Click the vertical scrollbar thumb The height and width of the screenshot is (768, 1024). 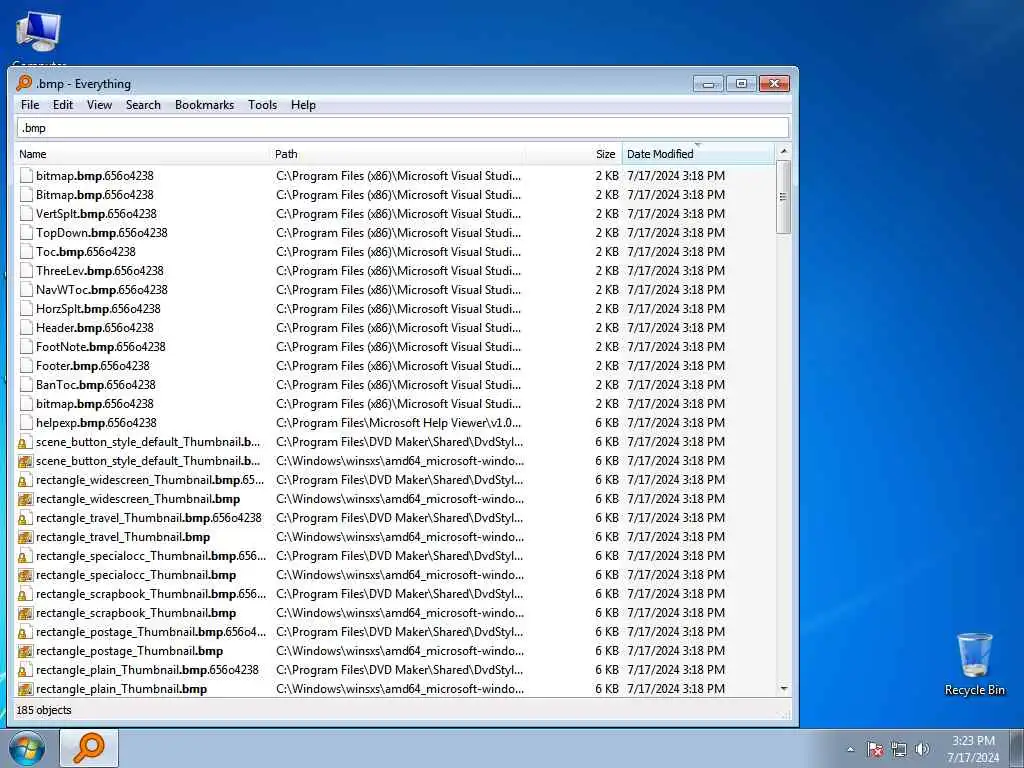[x=784, y=197]
